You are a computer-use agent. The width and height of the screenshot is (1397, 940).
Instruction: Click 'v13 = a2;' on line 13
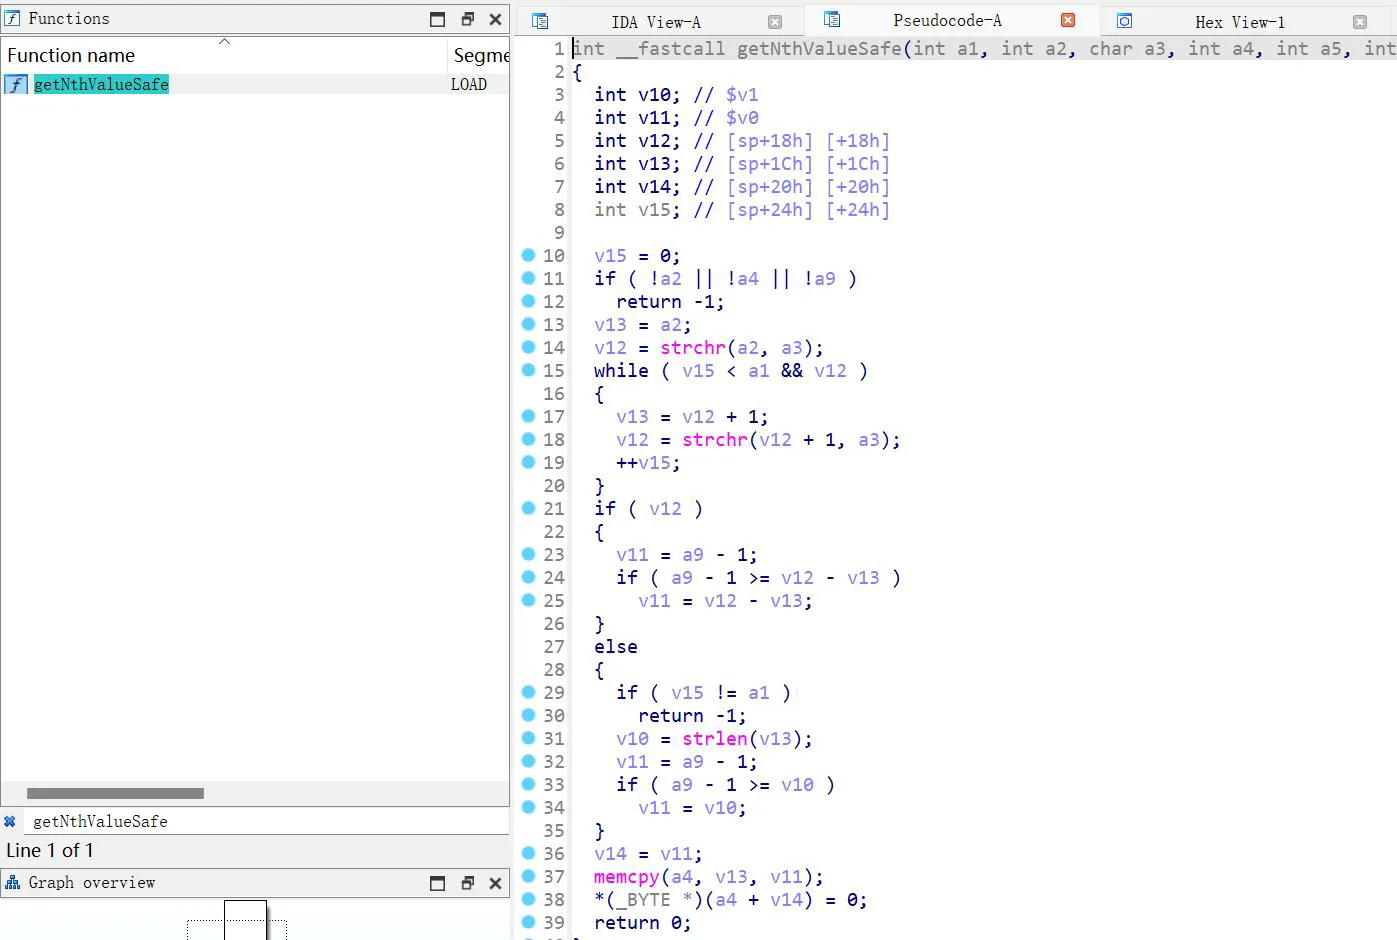pyautogui.click(x=643, y=324)
